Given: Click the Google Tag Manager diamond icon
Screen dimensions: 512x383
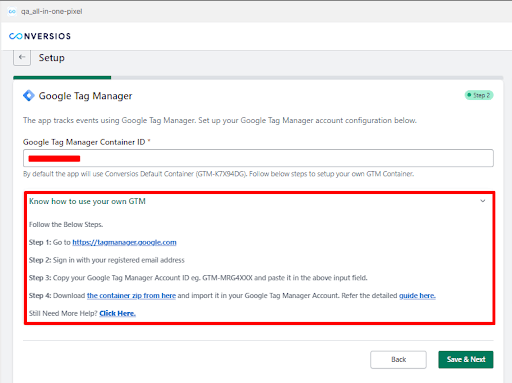Looking at the screenshot, I should pos(29,96).
